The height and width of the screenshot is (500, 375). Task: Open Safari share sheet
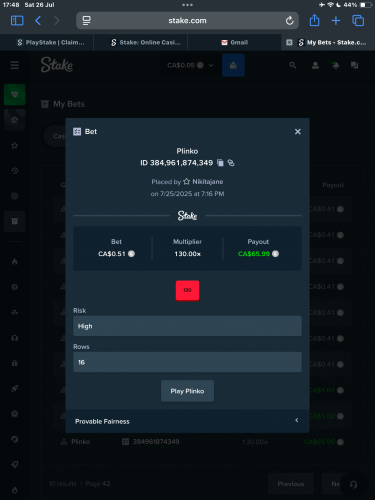(314, 20)
